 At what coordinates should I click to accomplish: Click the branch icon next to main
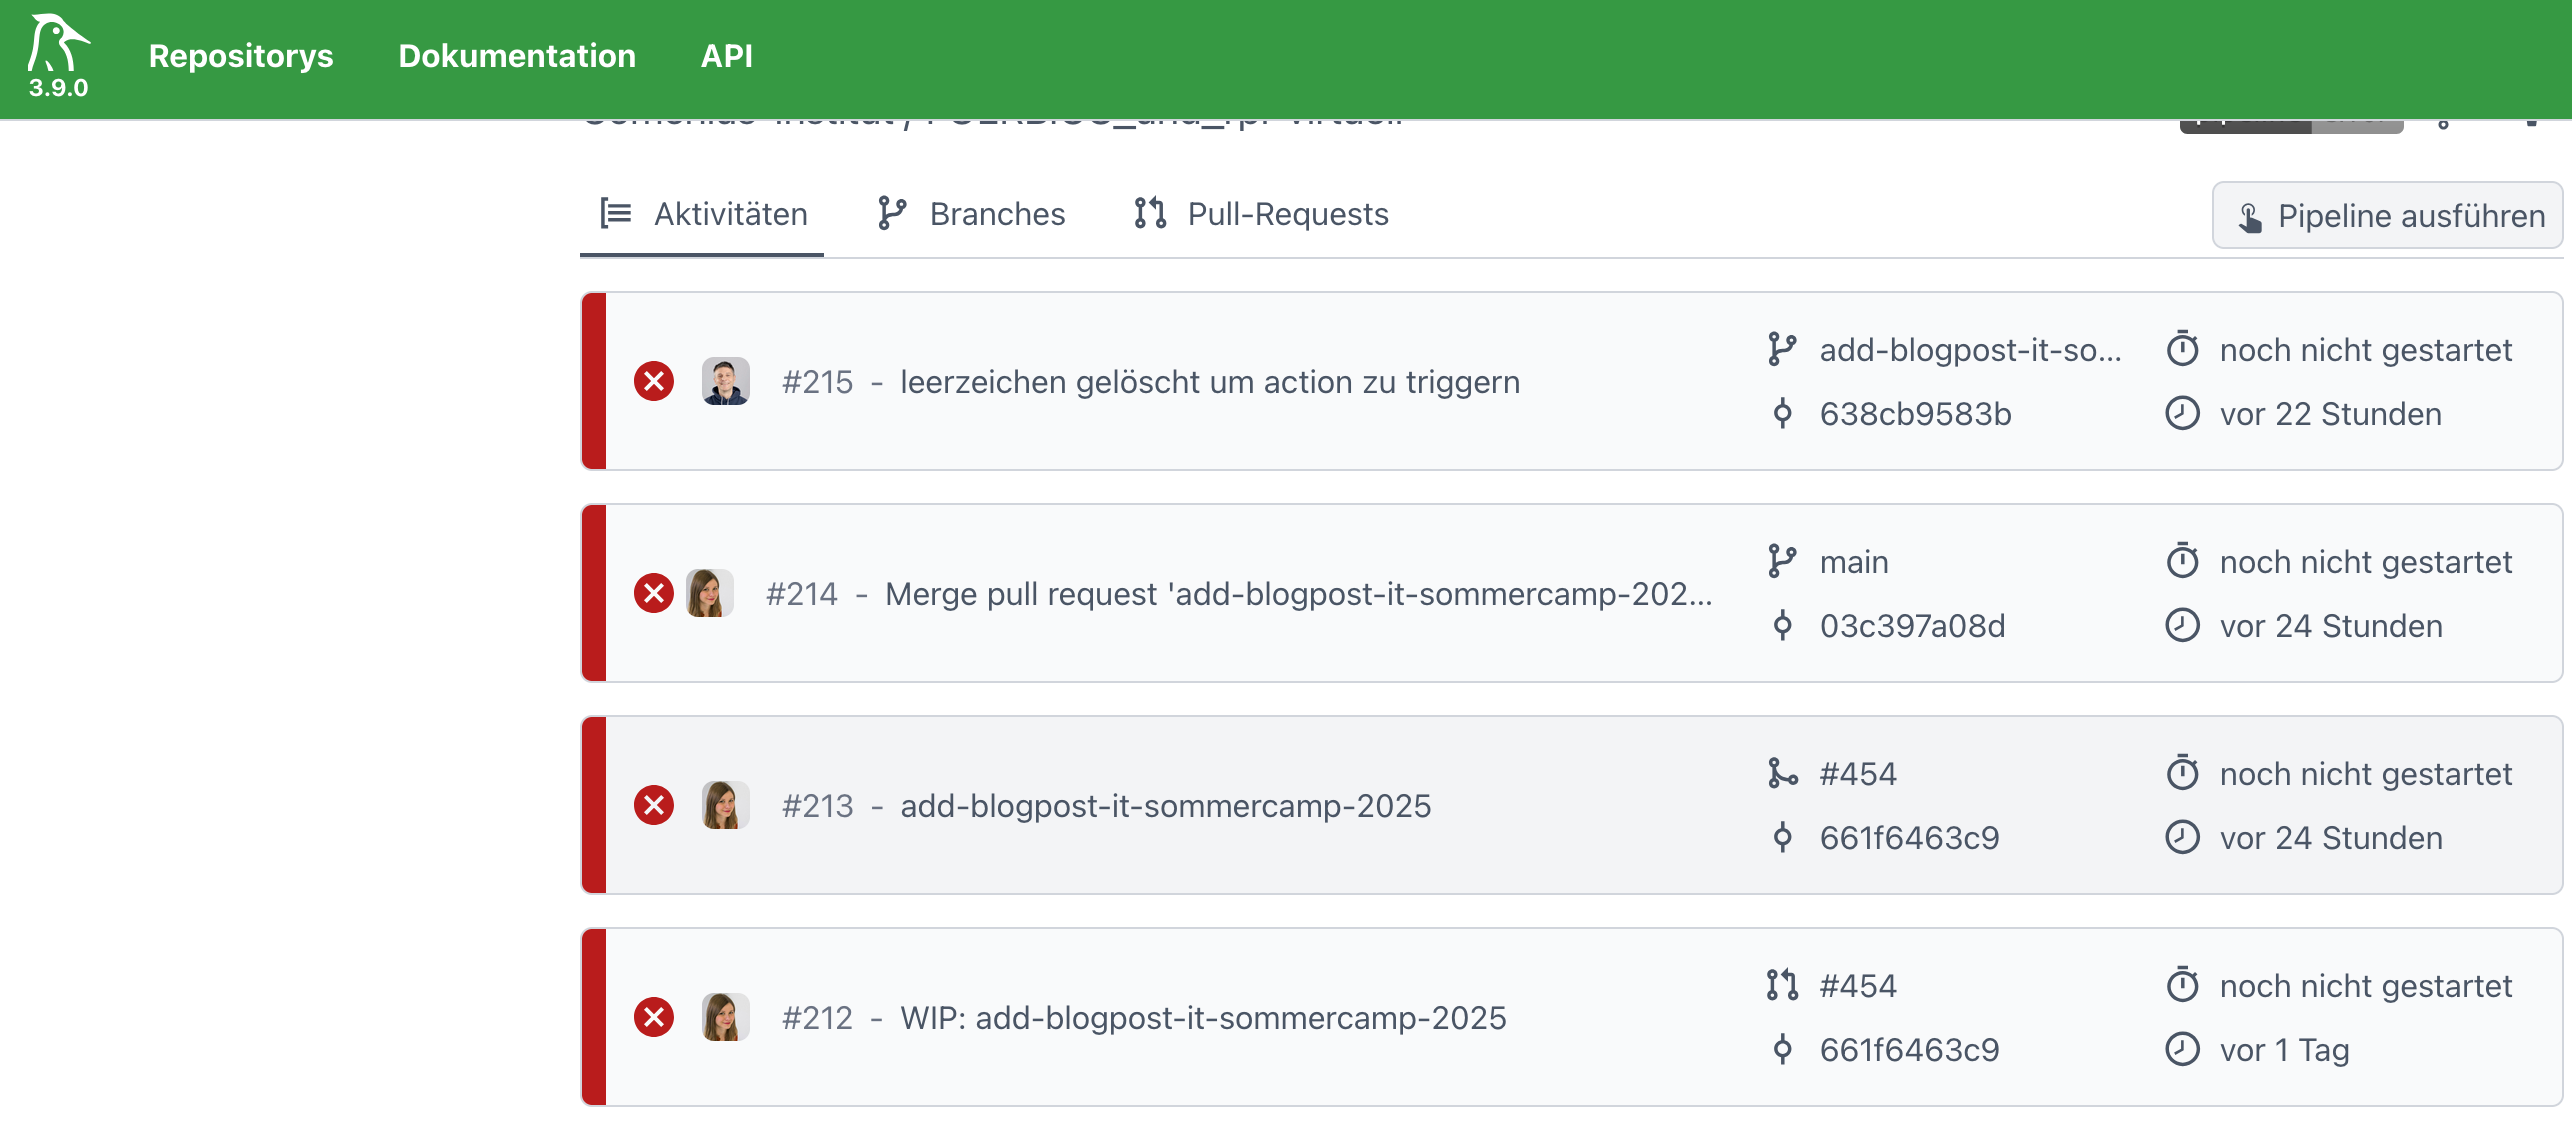pos(1782,561)
